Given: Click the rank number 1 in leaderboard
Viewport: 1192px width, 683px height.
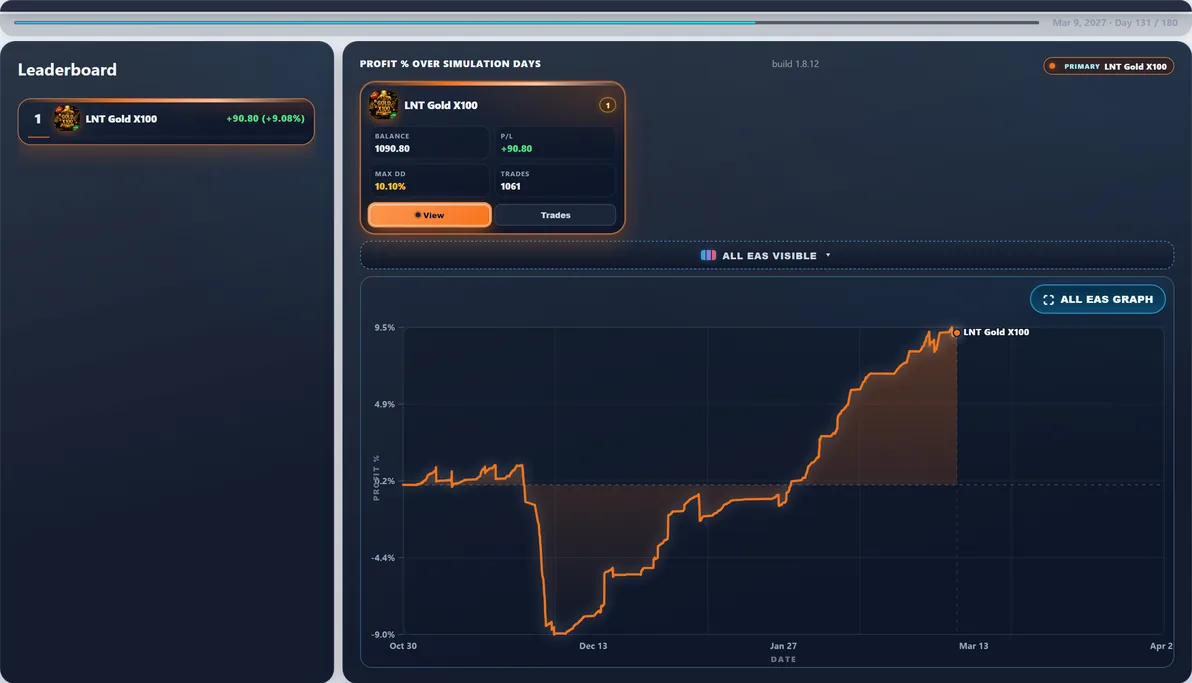Looking at the screenshot, I should (37, 119).
